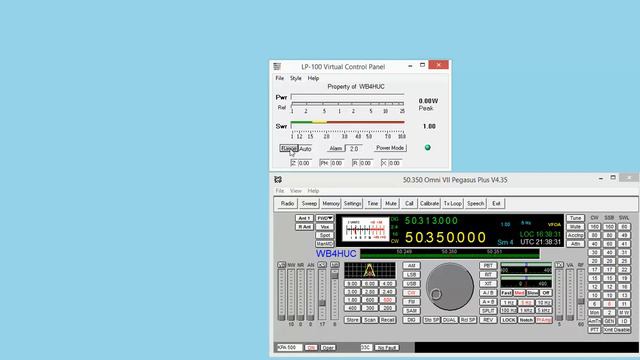This screenshot has width=640, height=360.
Task: Toggle the PTT button
Action: [x=594, y=330]
